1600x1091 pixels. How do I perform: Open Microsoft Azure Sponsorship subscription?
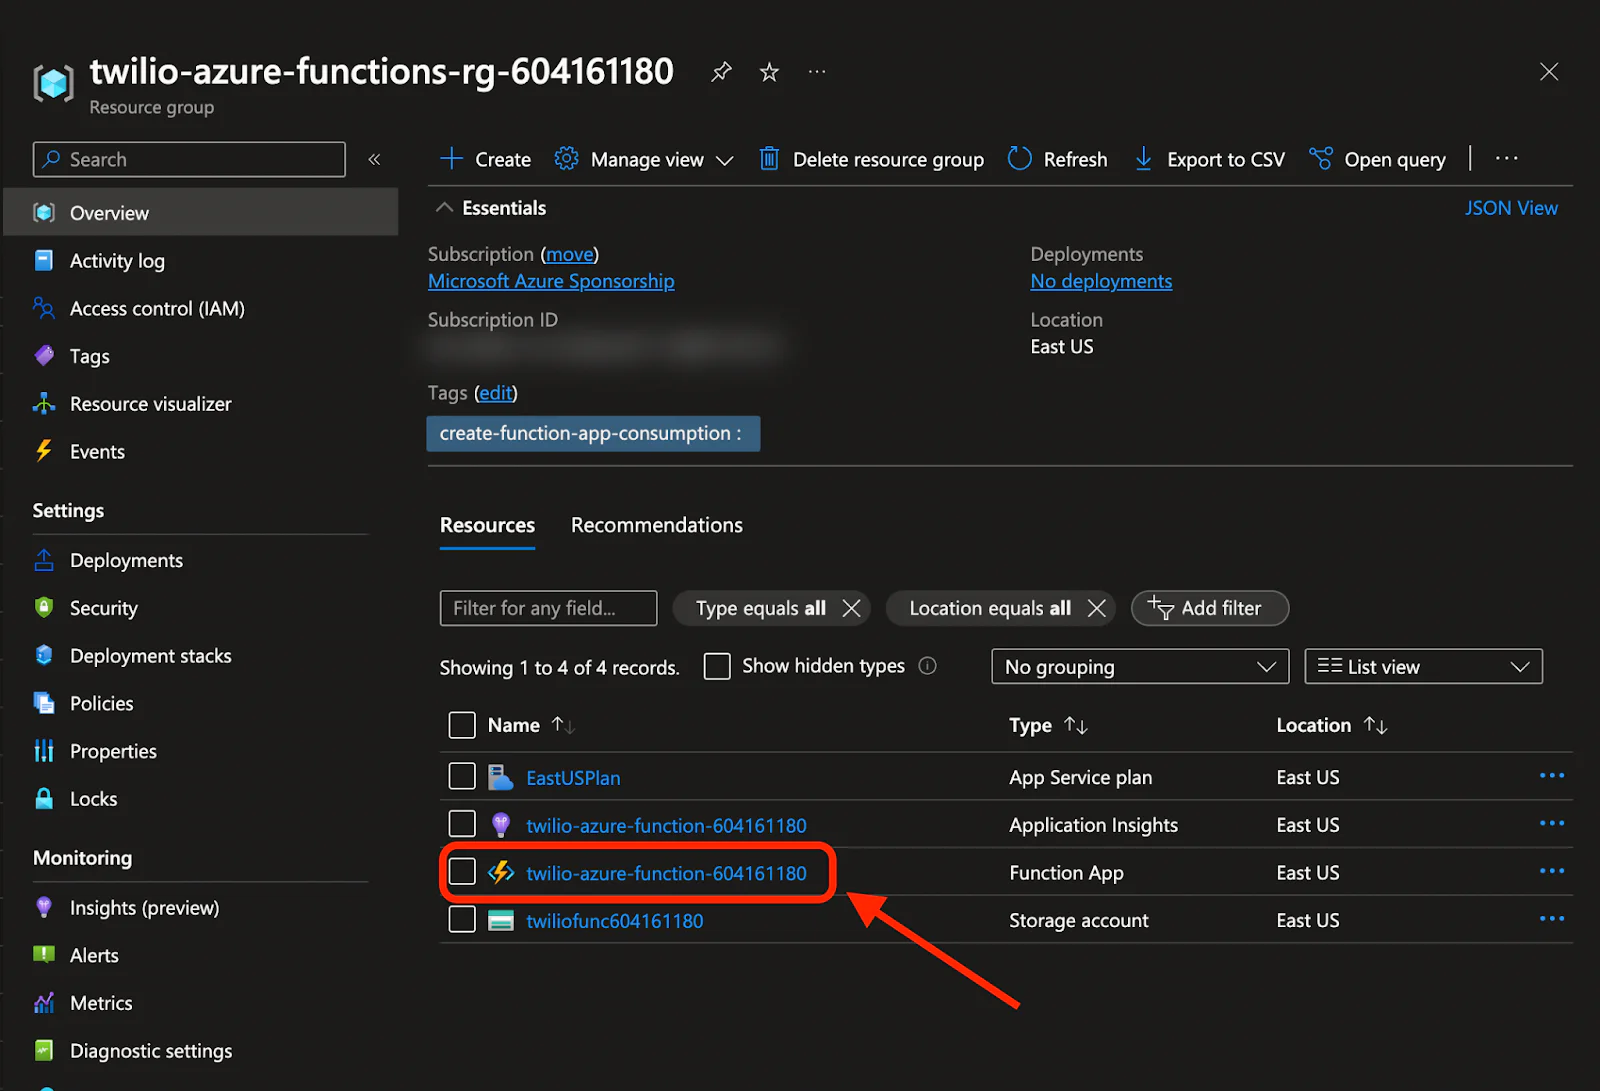coord(551,281)
